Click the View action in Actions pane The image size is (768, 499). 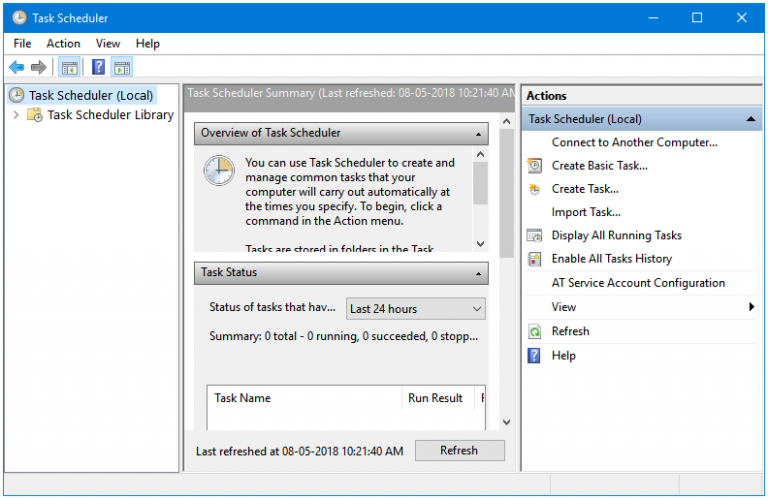pyautogui.click(x=564, y=307)
